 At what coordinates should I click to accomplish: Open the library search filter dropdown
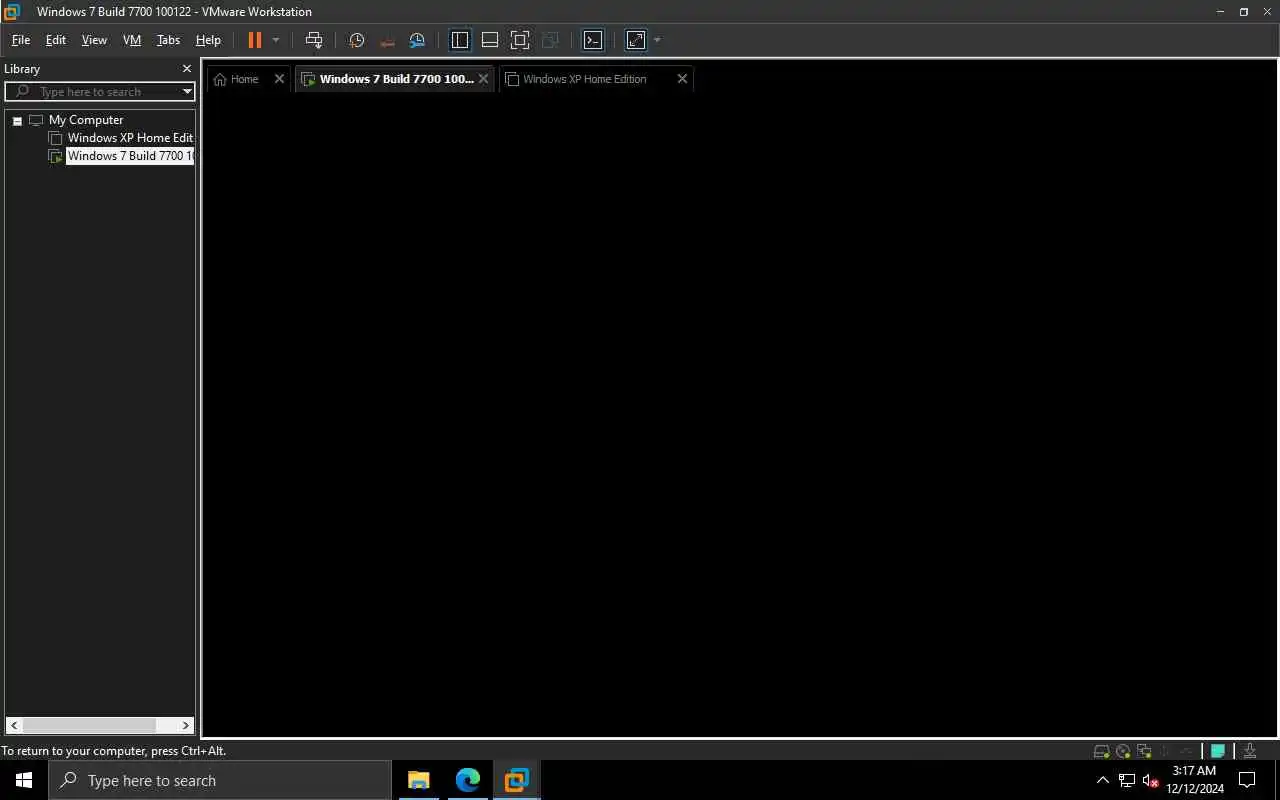pos(187,92)
